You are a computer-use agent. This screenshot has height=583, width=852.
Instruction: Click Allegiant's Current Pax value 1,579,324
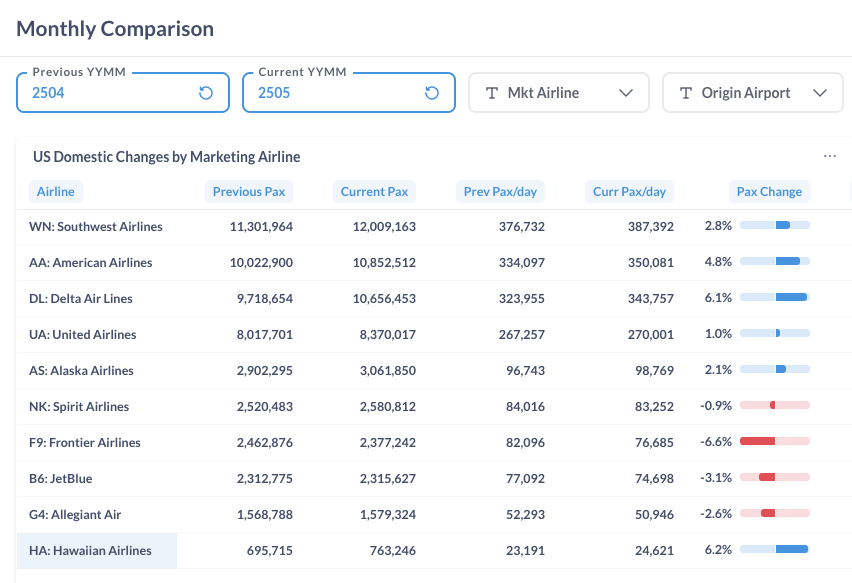(x=387, y=514)
